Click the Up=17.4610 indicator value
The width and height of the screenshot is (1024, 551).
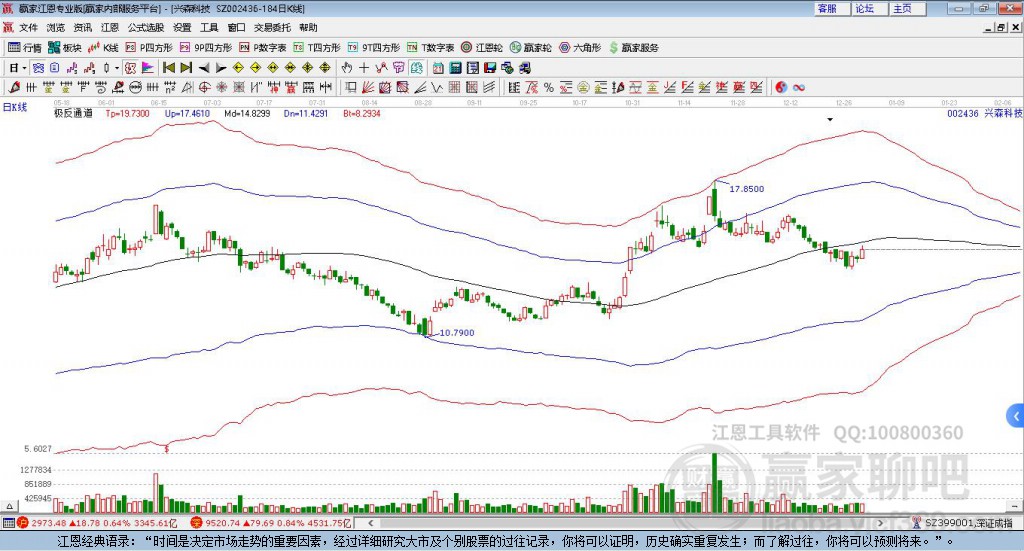[187, 113]
